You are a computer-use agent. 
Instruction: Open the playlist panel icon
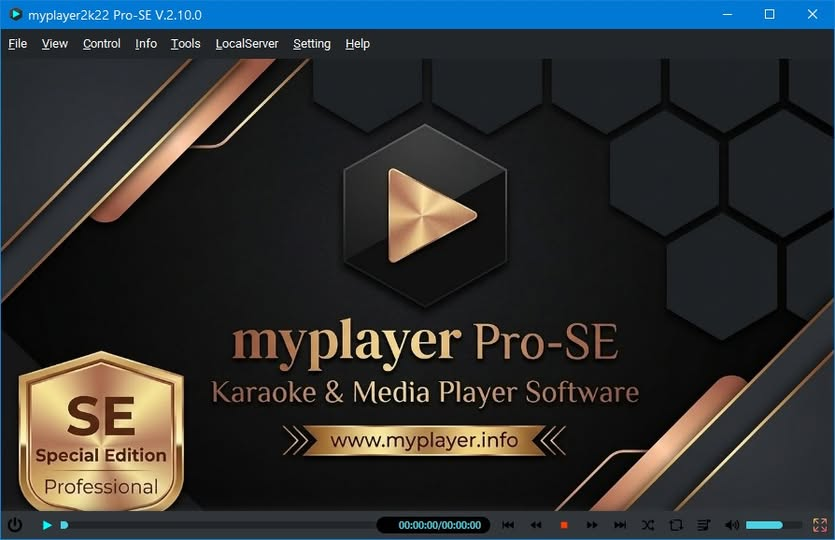click(x=704, y=525)
